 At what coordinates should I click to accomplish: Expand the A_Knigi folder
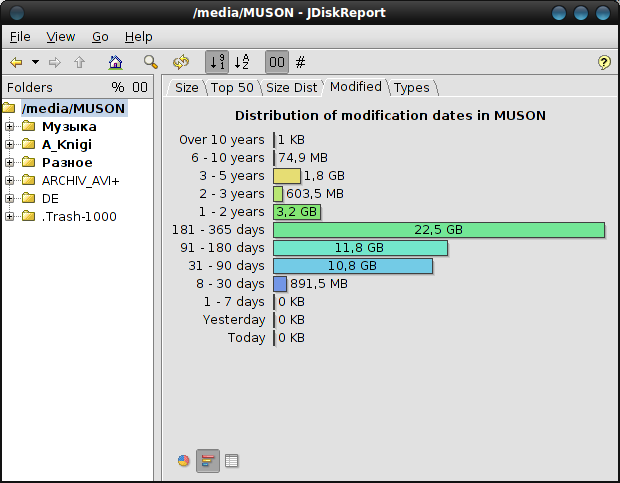point(9,145)
